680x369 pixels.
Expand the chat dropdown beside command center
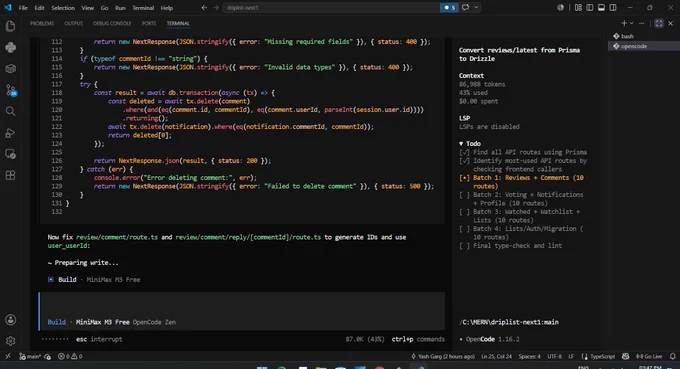click(x=476, y=7)
